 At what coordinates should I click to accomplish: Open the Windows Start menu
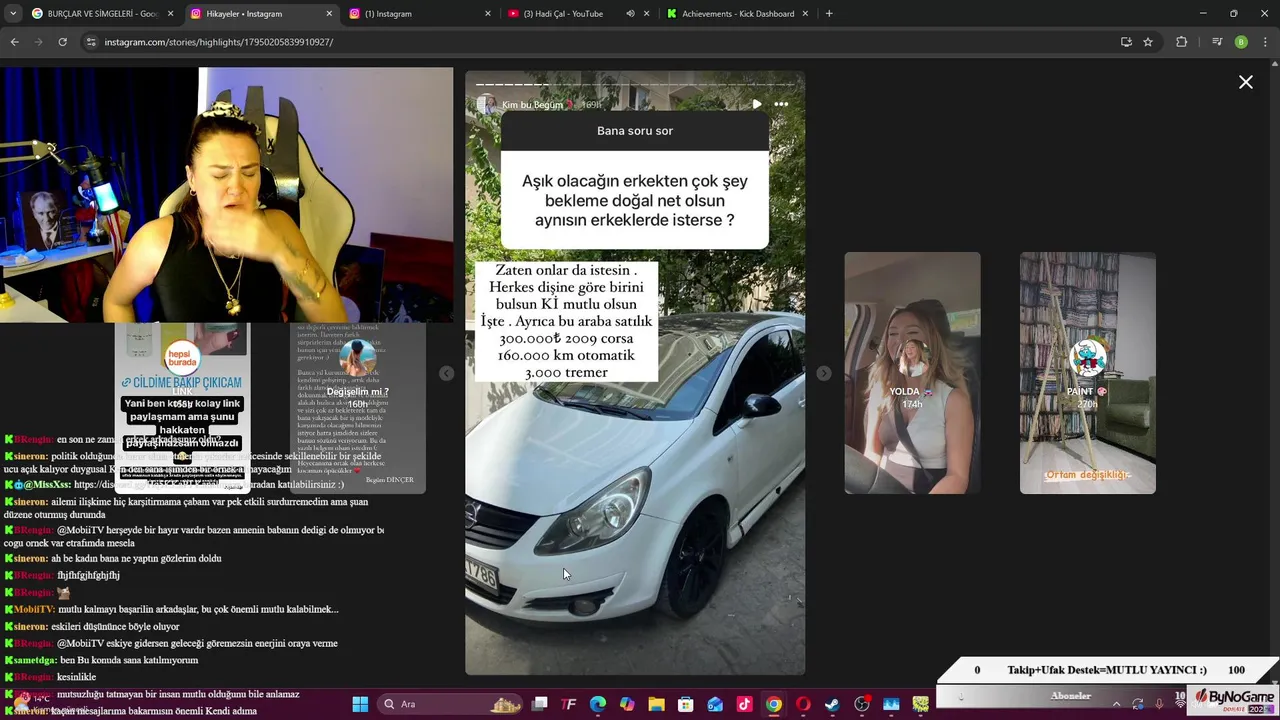click(x=360, y=704)
